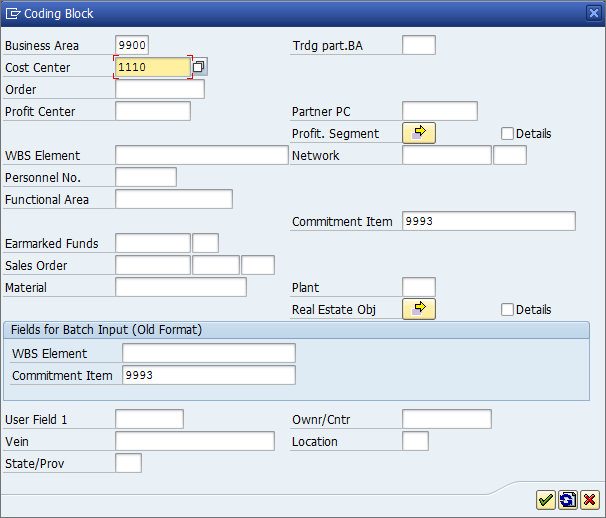This screenshot has width=606, height=518.
Task: Tick Details checkbox beside Real Estate Obj
Action: point(507,310)
